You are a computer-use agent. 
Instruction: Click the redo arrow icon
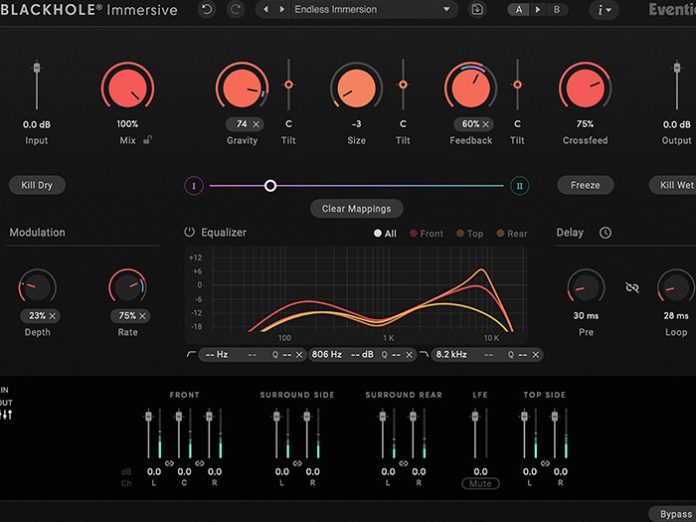coord(235,9)
